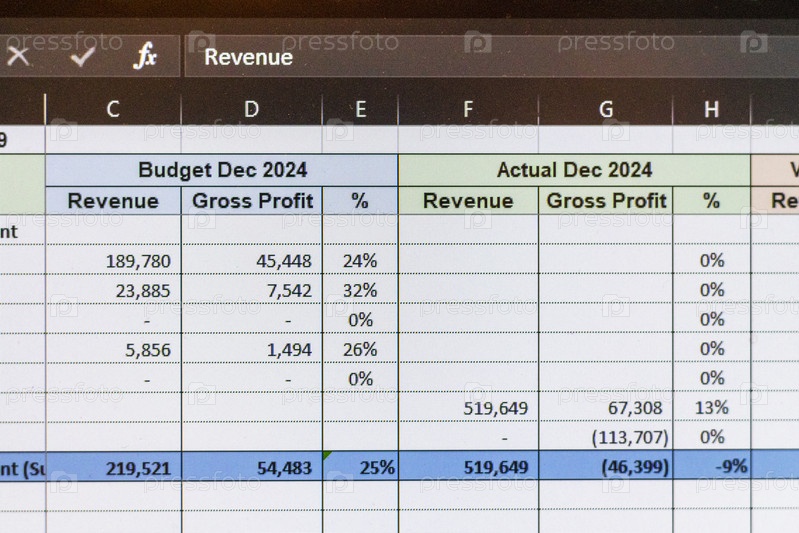Image resolution: width=799 pixels, height=533 pixels.
Task: Select column D header
Action: click(x=251, y=109)
